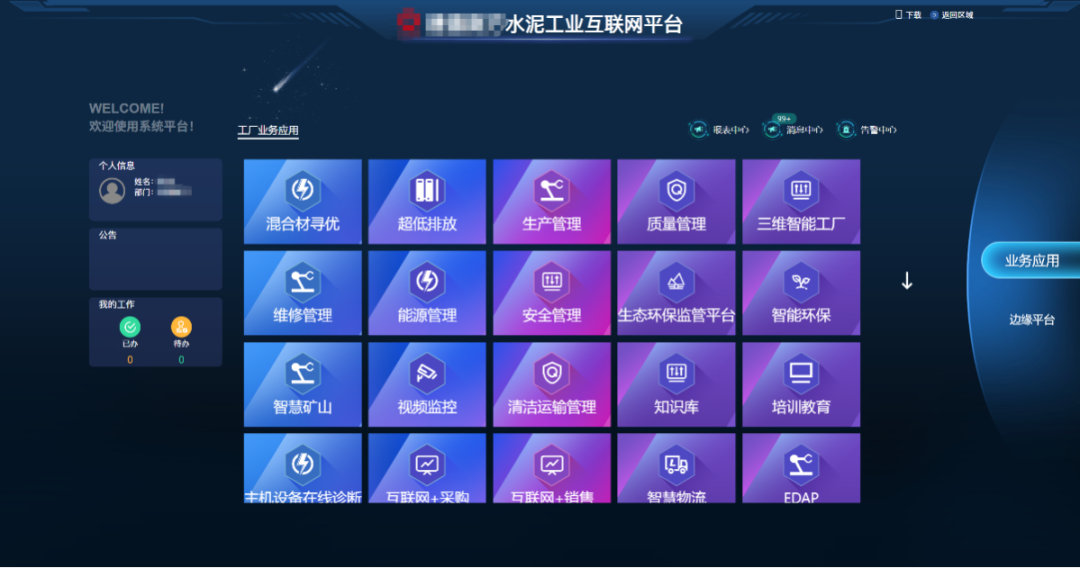Screen dimensions: 1080x568
Task: Open the 混合材寻优 application tile
Action: [302, 202]
